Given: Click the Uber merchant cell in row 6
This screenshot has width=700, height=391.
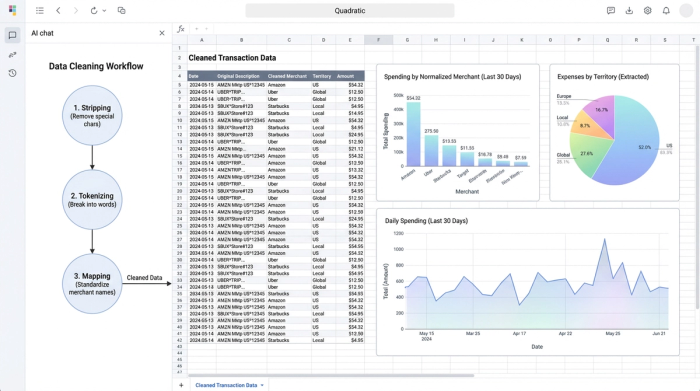Looking at the screenshot, I should (x=289, y=92).
